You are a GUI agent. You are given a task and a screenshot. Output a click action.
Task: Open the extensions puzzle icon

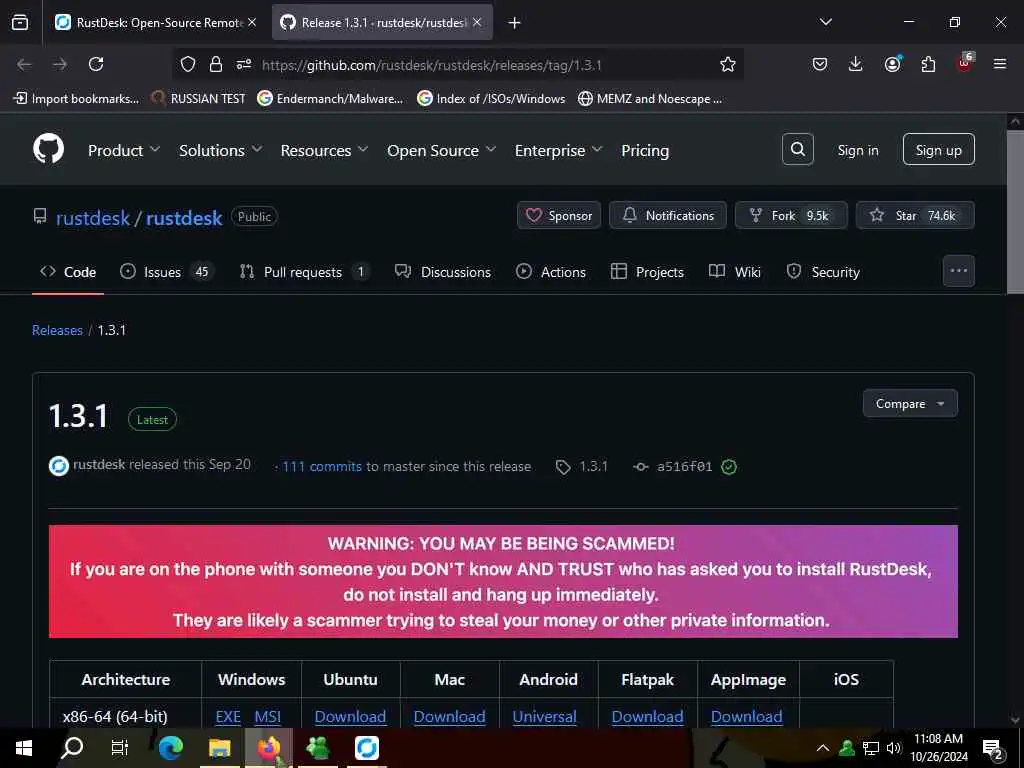[x=928, y=64]
